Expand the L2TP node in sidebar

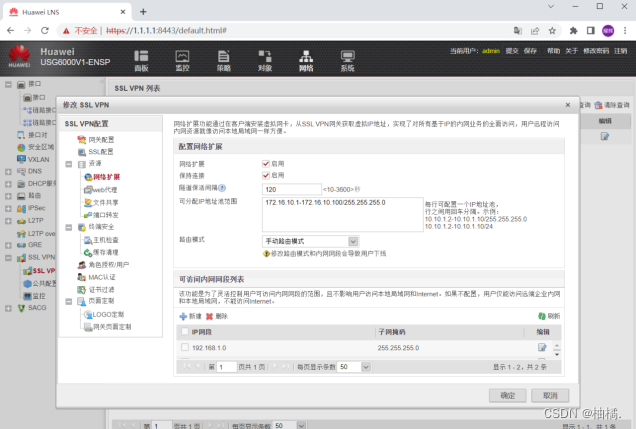click(8, 221)
